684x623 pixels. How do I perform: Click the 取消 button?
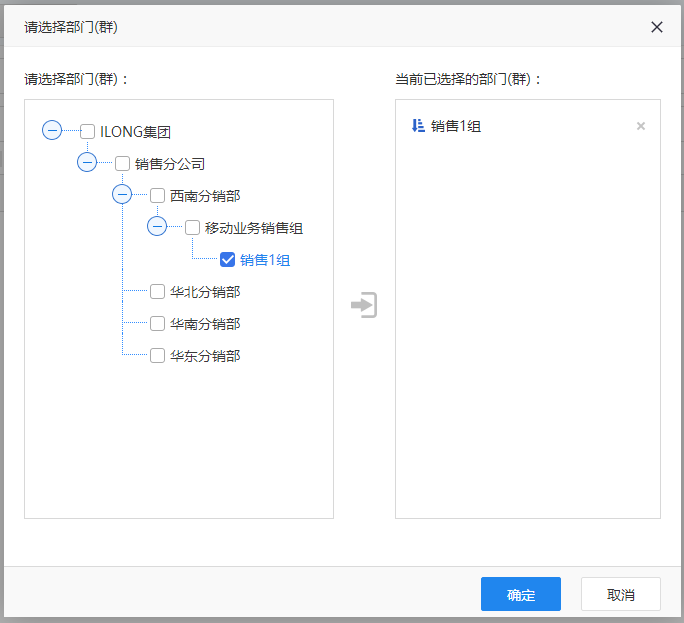(620, 594)
